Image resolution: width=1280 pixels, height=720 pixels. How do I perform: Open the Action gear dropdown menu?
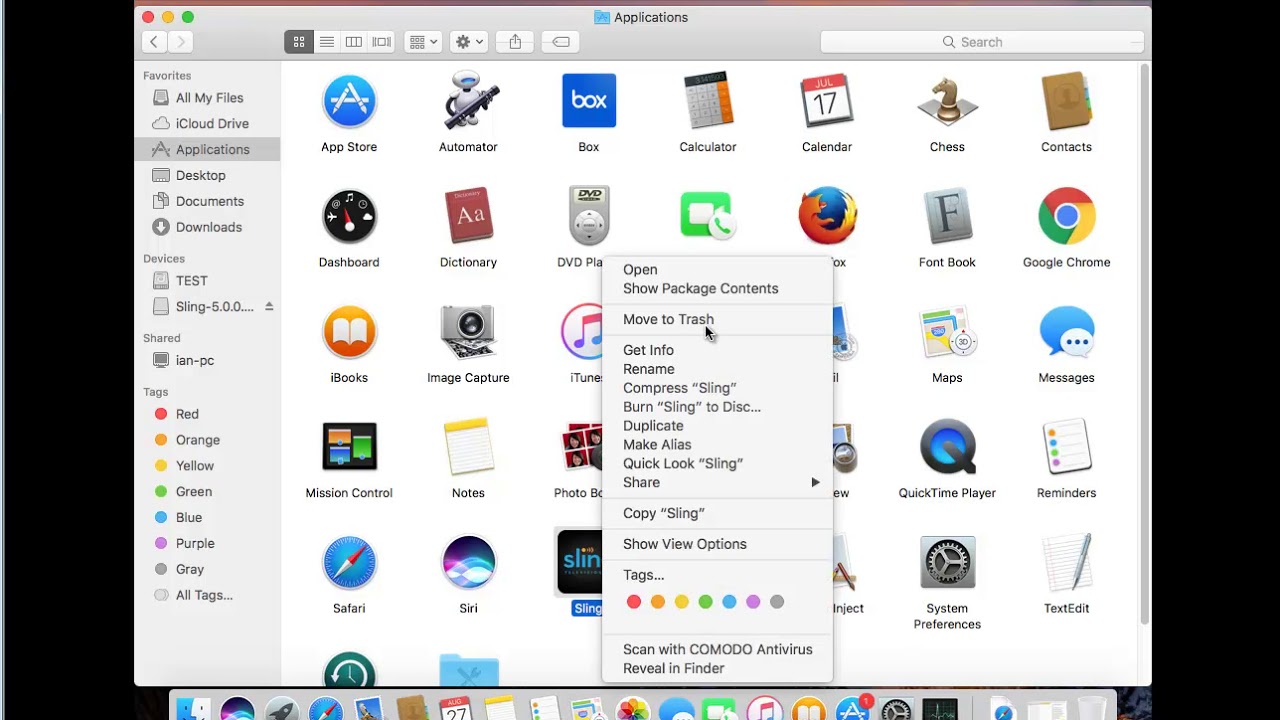click(x=469, y=42)
